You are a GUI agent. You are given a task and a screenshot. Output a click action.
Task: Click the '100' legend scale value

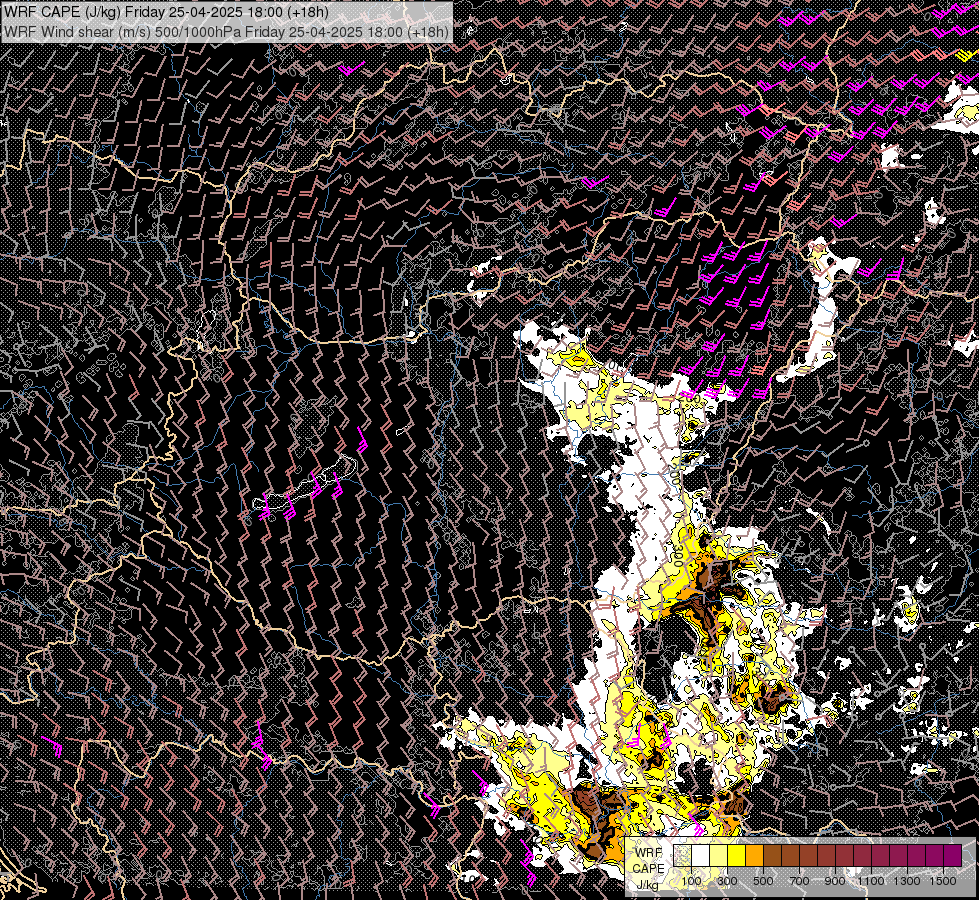691,881
